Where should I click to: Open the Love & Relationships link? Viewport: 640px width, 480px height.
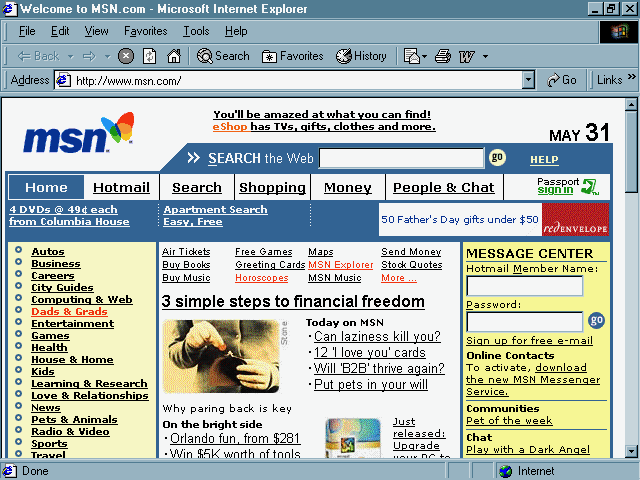pyautogui.click(x=90, y=396)
